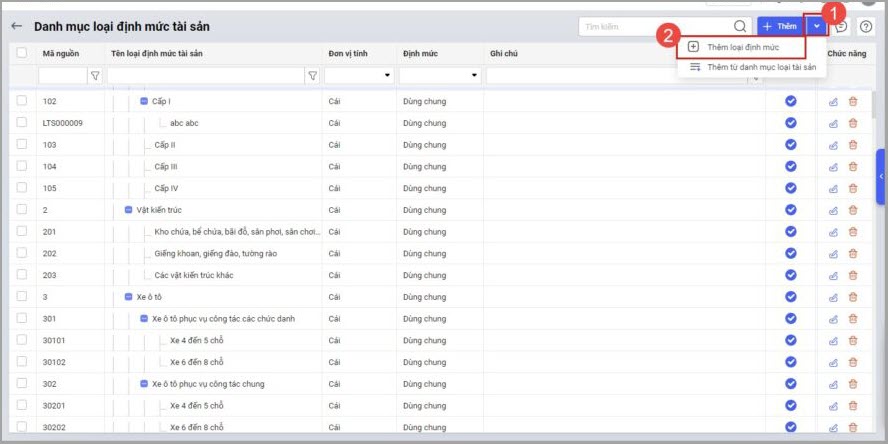This screenshot has width=888, height=444.
Task: Open the dropdown arrow next to Thêm
Action: pos(817,26)
